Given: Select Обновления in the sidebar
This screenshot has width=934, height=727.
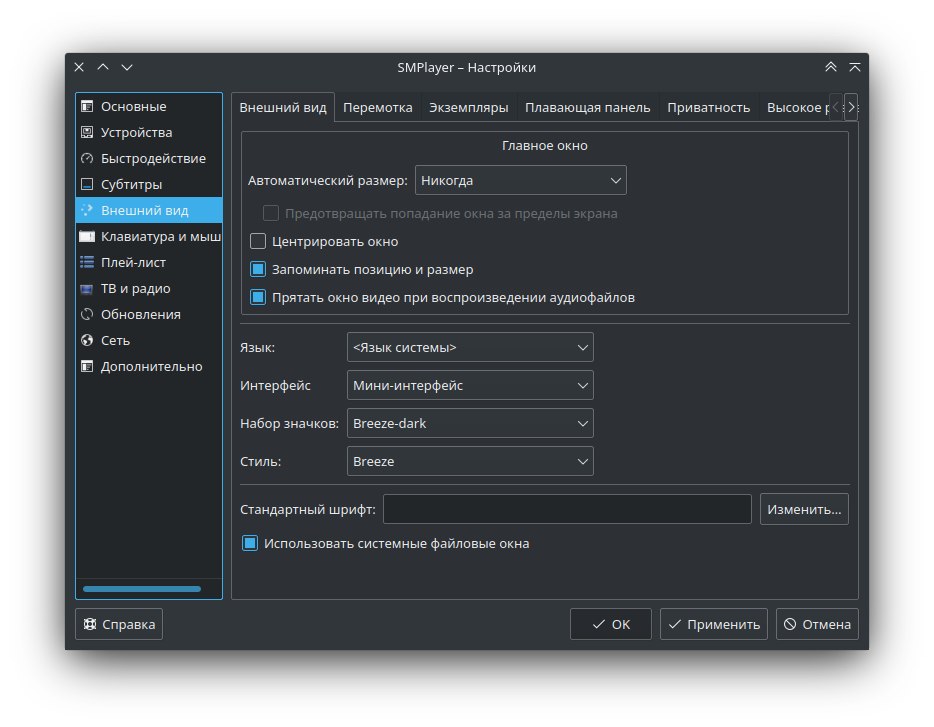Looking at the screenshot, I should pos(149,315).
